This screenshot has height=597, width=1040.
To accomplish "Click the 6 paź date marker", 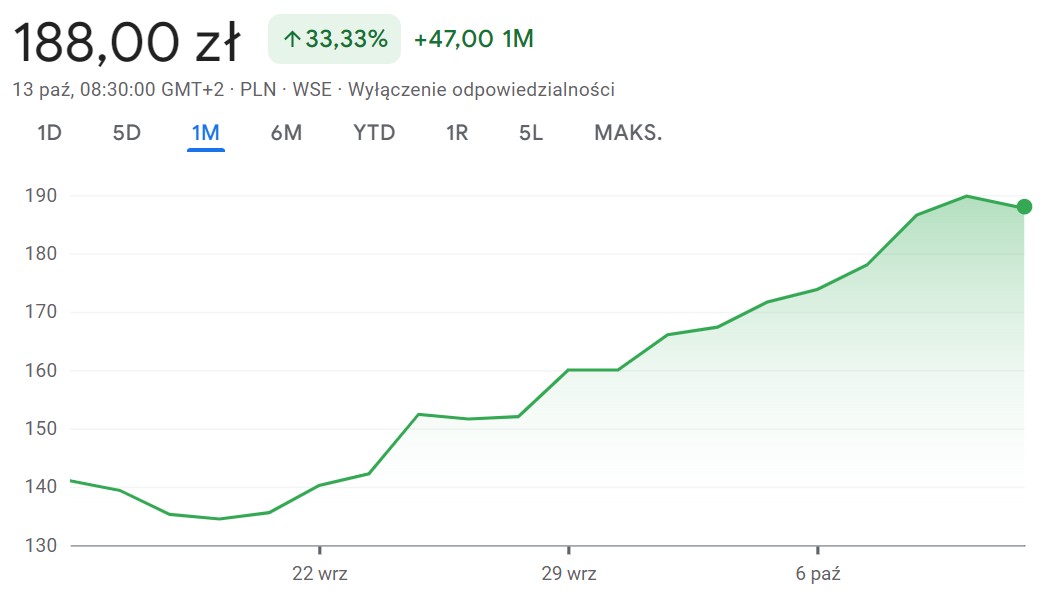I will coord(817,575).
